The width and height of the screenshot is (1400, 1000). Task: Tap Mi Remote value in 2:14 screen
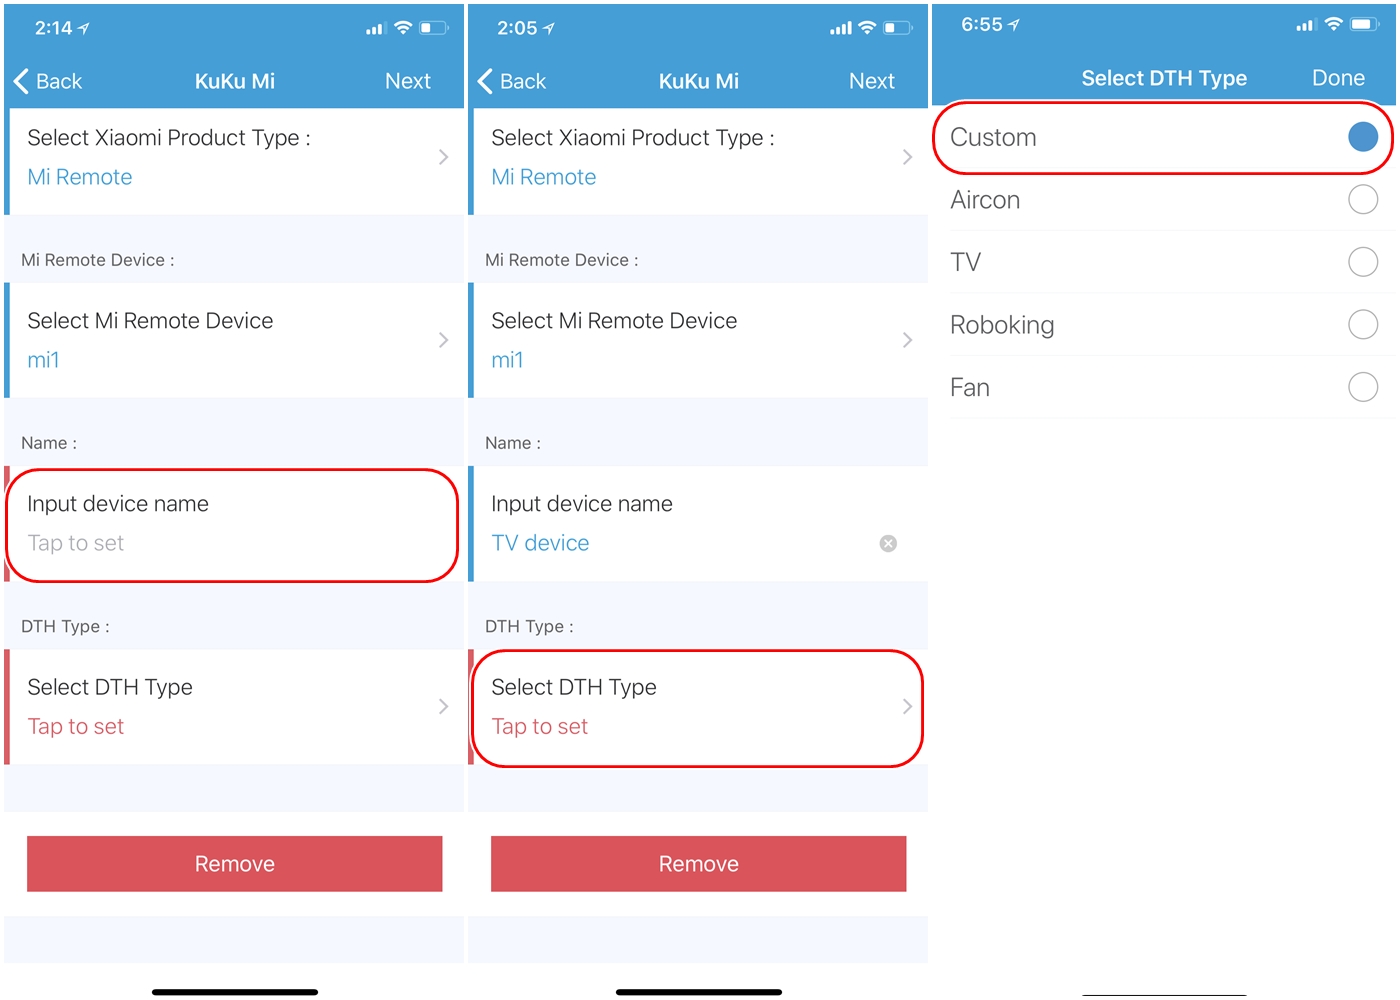pyautogui.click(x=80, y=177)
